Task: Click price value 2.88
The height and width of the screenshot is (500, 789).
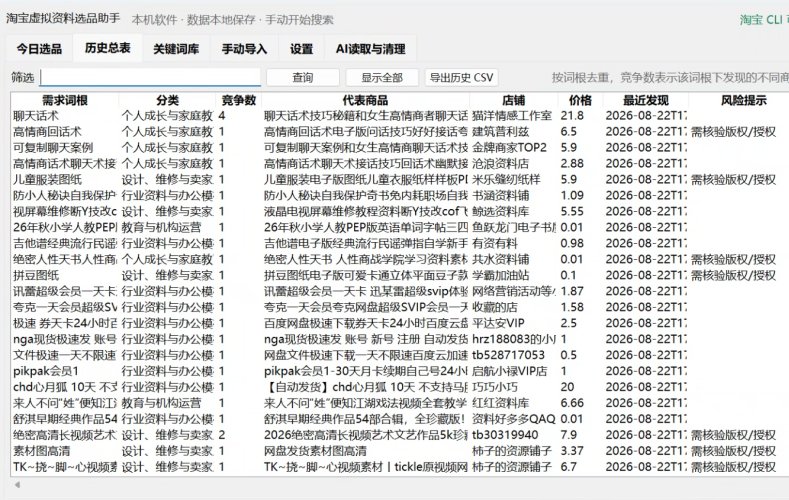Action: coord(572,163)
